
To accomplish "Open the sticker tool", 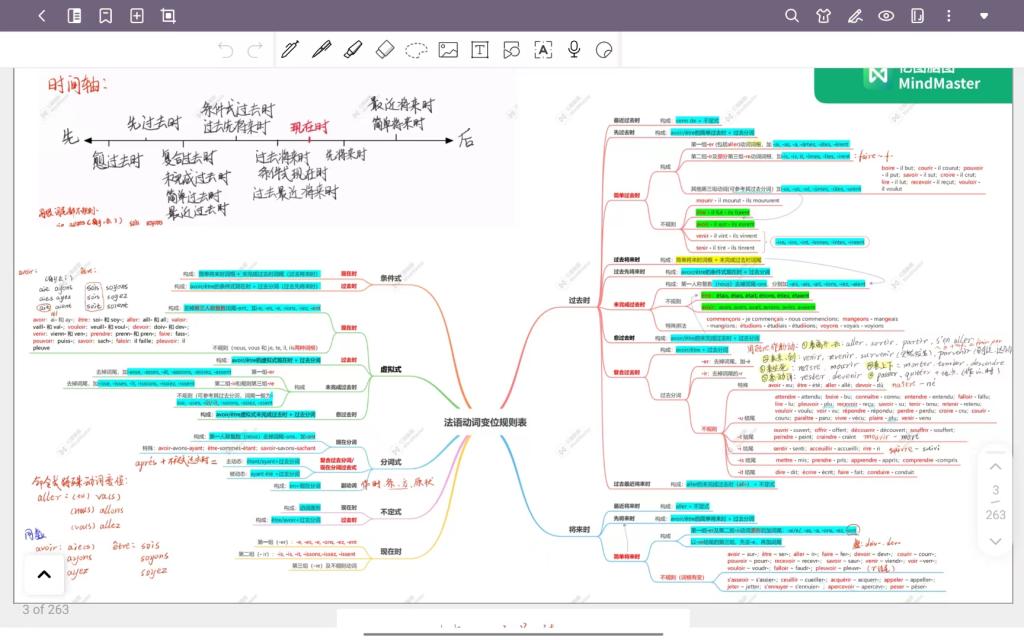I will pyautogui.click(x=604, y=49).
